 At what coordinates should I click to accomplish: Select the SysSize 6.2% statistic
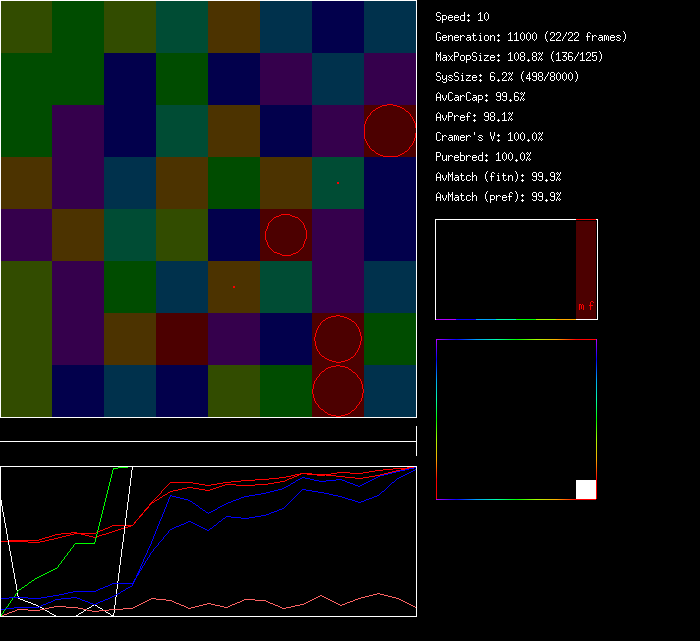507,77
